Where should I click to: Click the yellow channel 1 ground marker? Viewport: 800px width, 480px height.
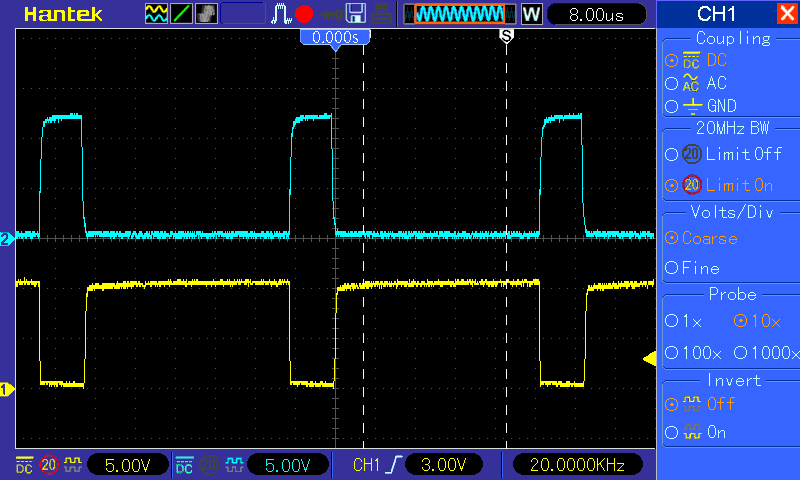(7, 390)
